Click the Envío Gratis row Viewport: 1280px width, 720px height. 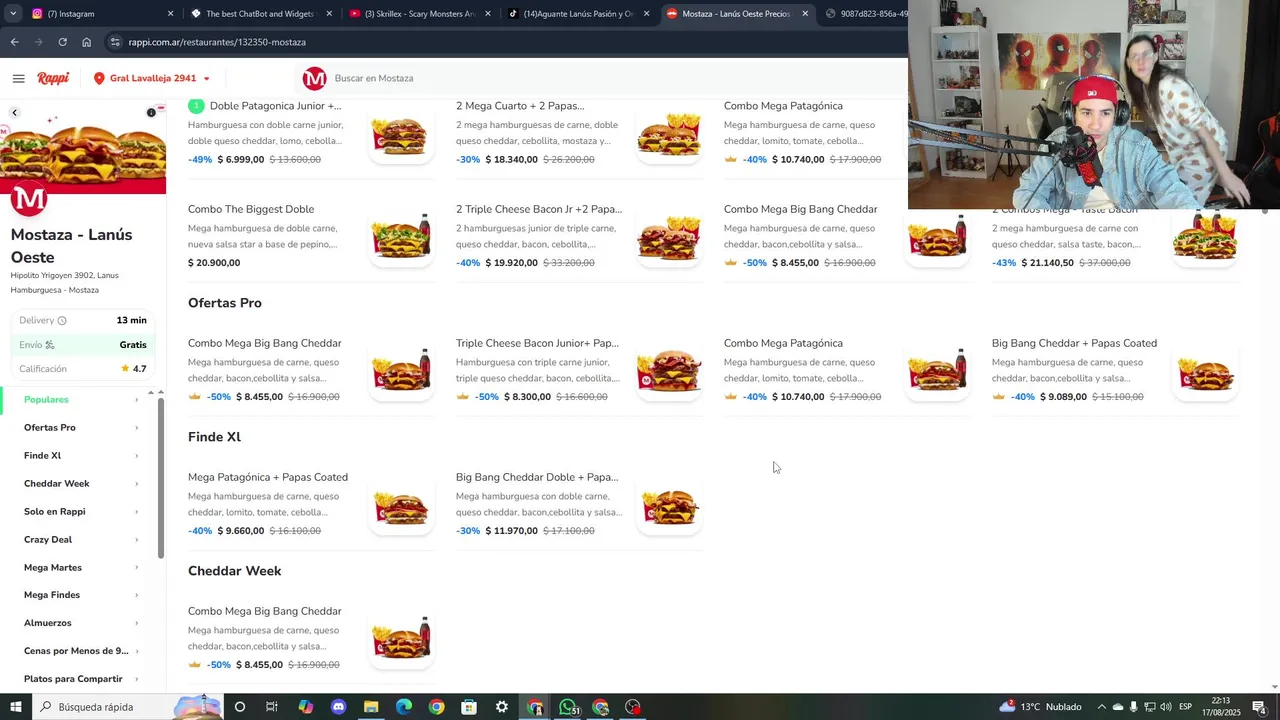point(83,345)
